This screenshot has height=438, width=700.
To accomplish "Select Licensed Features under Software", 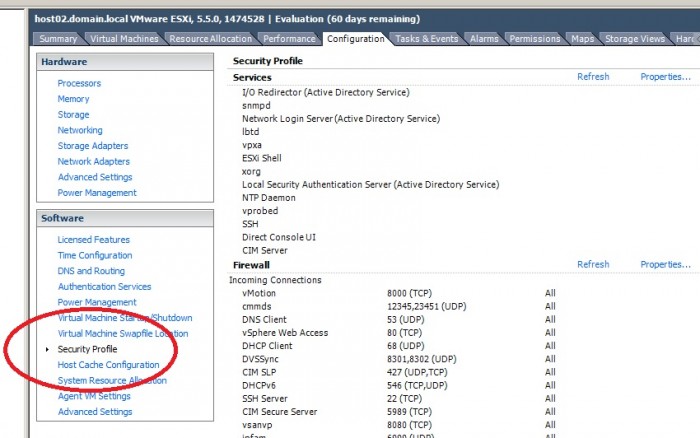I will coord(93,240).
